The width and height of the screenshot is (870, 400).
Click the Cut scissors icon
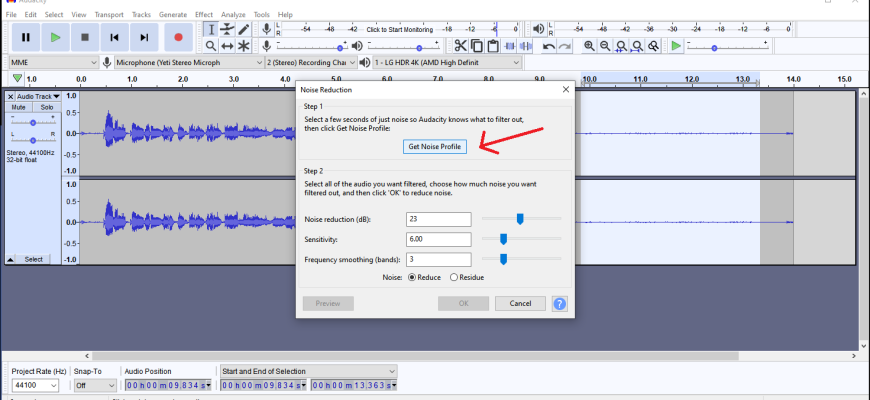point(460,46)
